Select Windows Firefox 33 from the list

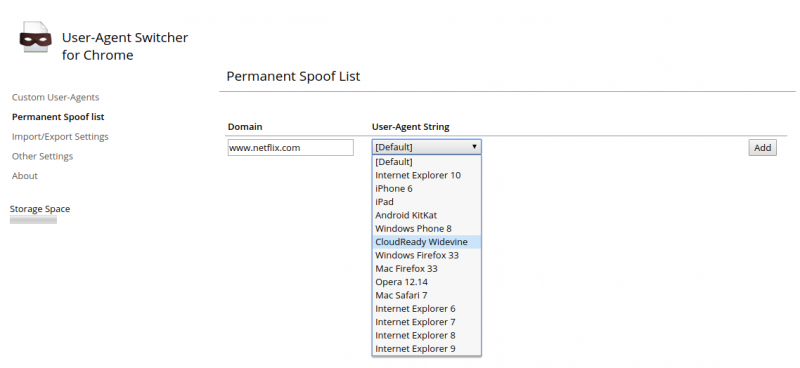tap(427, 255)
